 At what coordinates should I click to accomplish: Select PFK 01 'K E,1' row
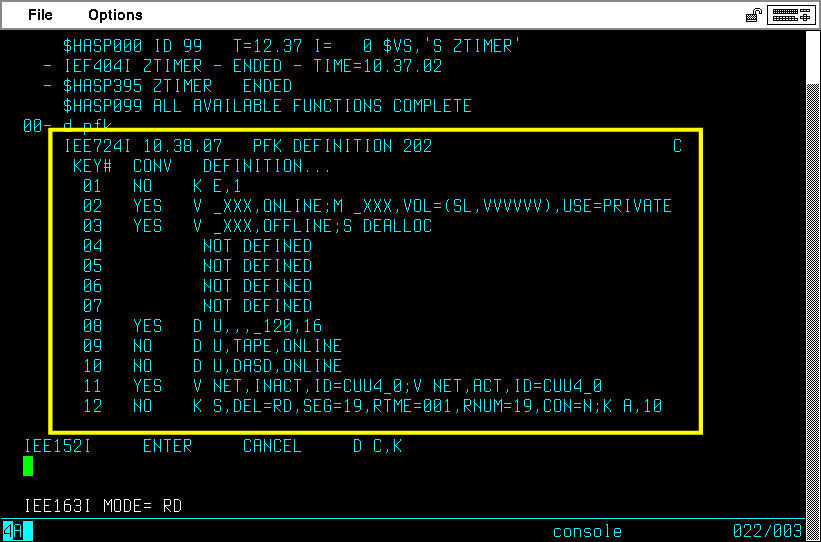[162, 186]
